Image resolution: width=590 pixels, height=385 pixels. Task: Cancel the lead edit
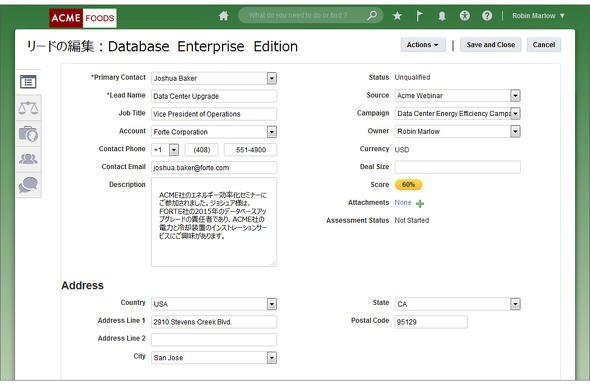pyautogui.click(x=544, y=45)
